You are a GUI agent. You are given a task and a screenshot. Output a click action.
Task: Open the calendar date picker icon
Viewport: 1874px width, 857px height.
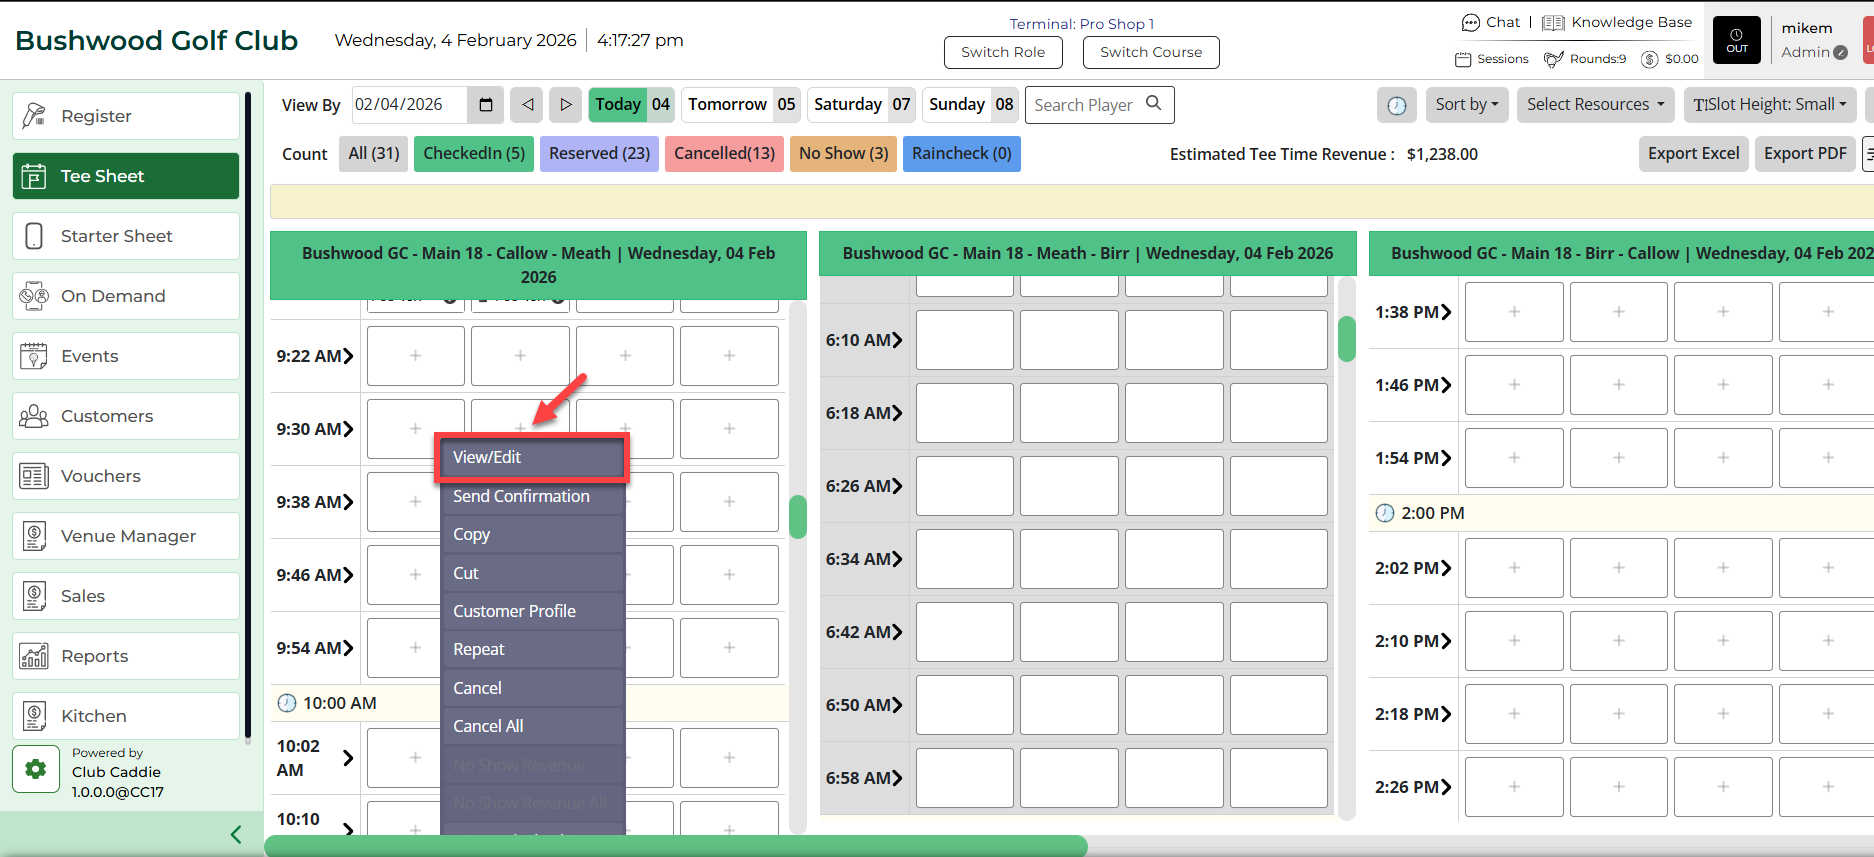pos(486,105)
